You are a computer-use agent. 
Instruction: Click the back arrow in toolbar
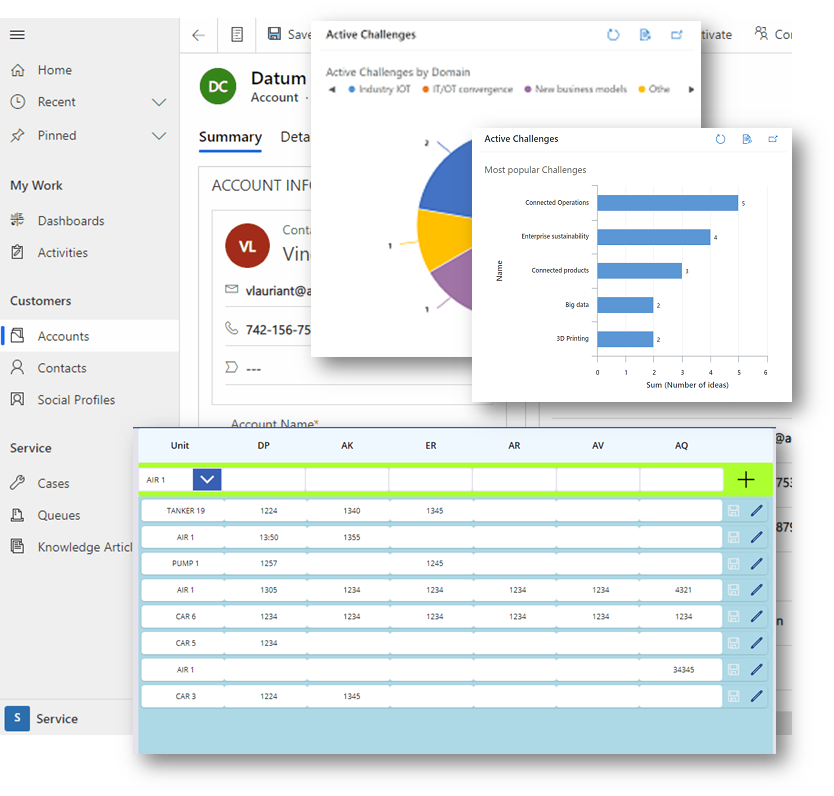(198, 35)
